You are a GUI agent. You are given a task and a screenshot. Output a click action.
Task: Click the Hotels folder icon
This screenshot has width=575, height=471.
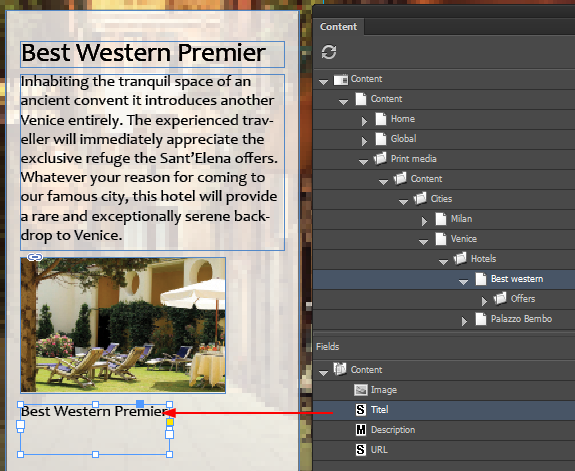tap(460, 258)
